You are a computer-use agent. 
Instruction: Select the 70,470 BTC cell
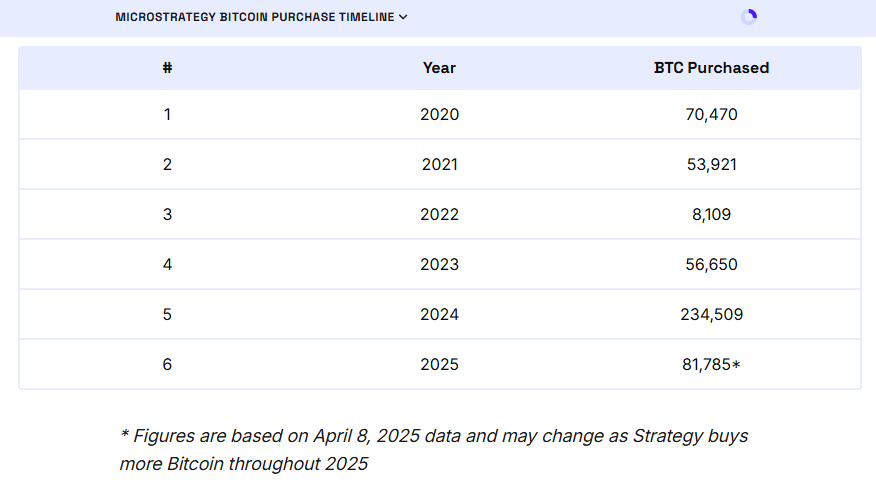(x=711, y=115)
